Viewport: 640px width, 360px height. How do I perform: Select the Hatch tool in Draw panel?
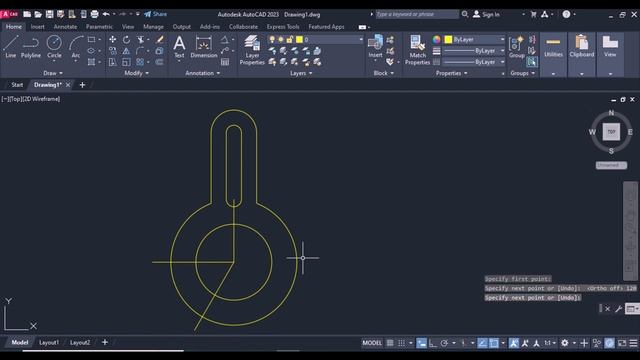tap(91, 62)
